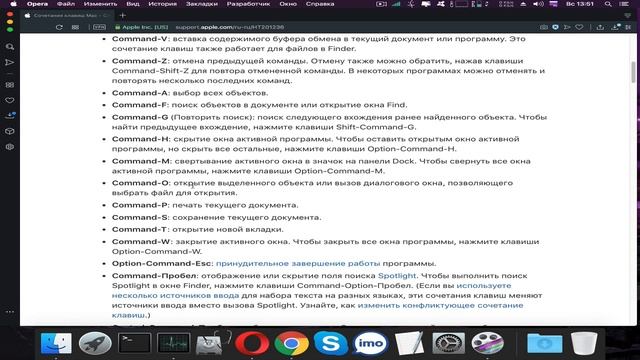Open the search icon in Opera sidebar
Screen dimensions: 640x360
pos(10,47)
